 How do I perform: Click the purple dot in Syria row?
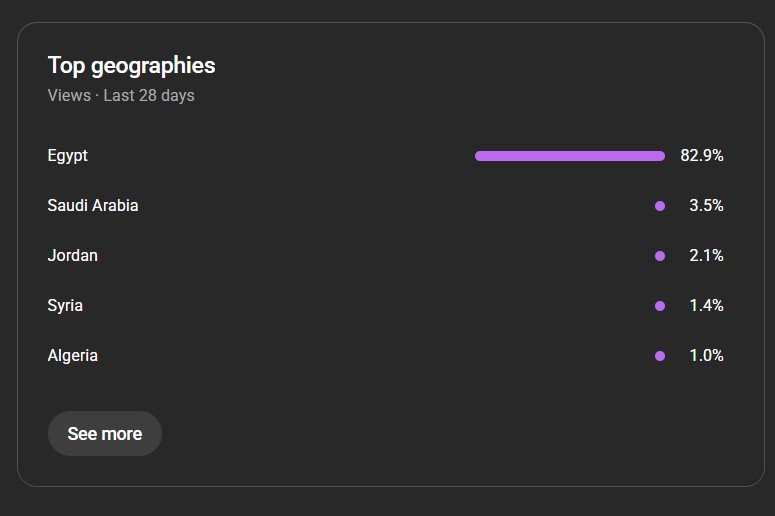tap(660, 306)
